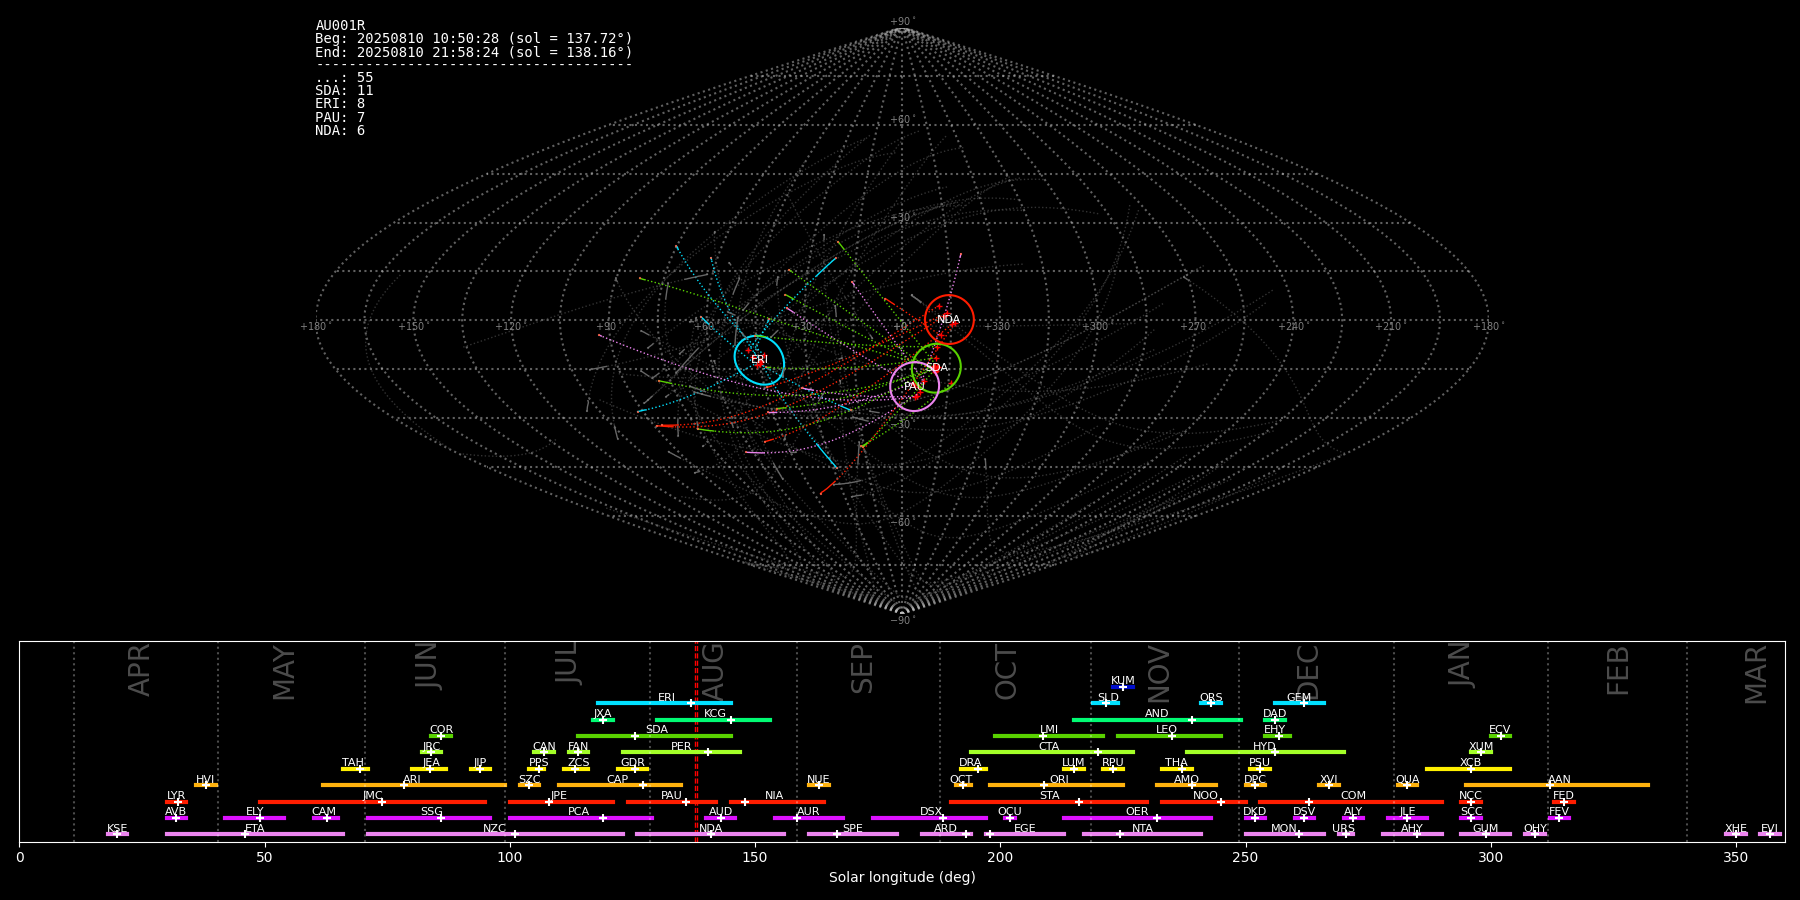Click the green AND timeline bar
1800x900 pixels.
click(1157, 719)
